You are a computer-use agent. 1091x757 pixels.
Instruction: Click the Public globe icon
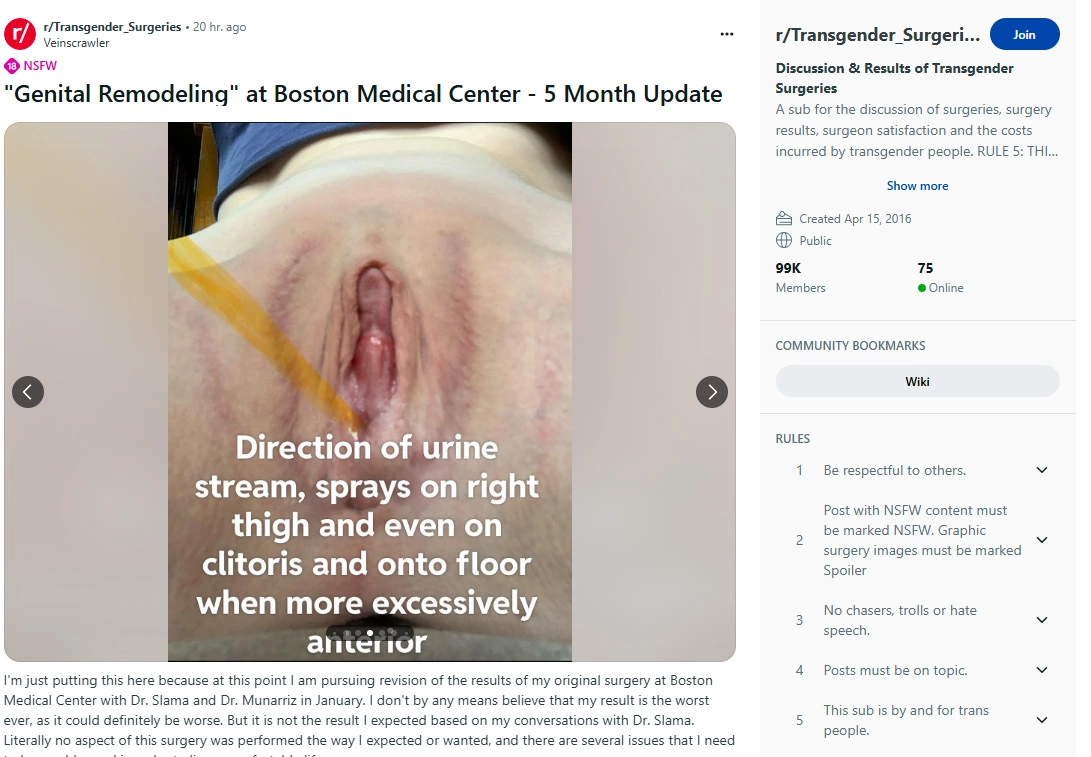tap(783, 241)
